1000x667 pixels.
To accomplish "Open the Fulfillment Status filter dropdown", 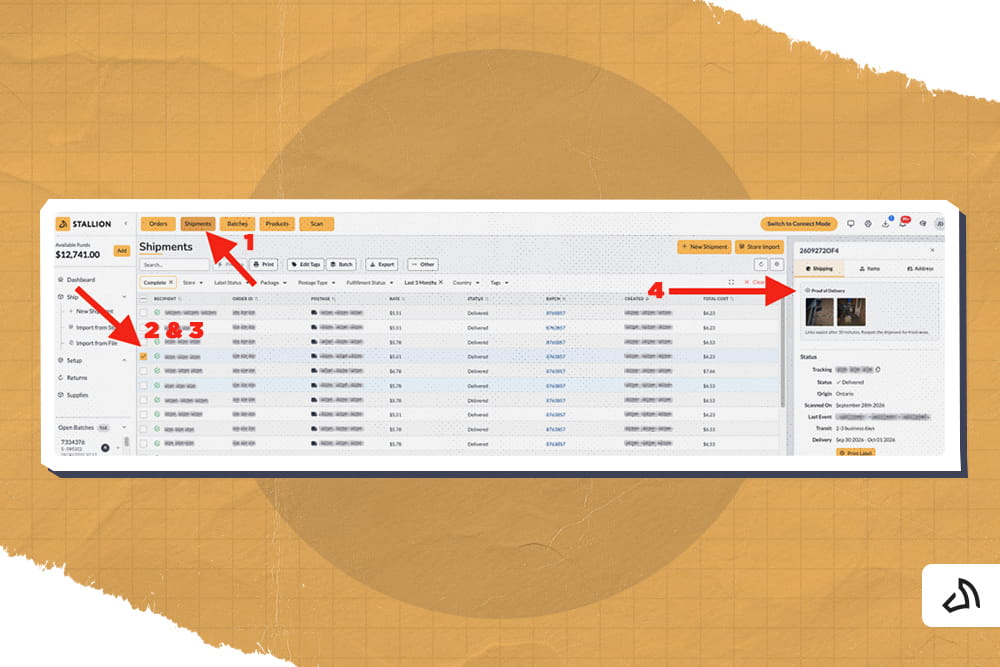I will 369,282.
